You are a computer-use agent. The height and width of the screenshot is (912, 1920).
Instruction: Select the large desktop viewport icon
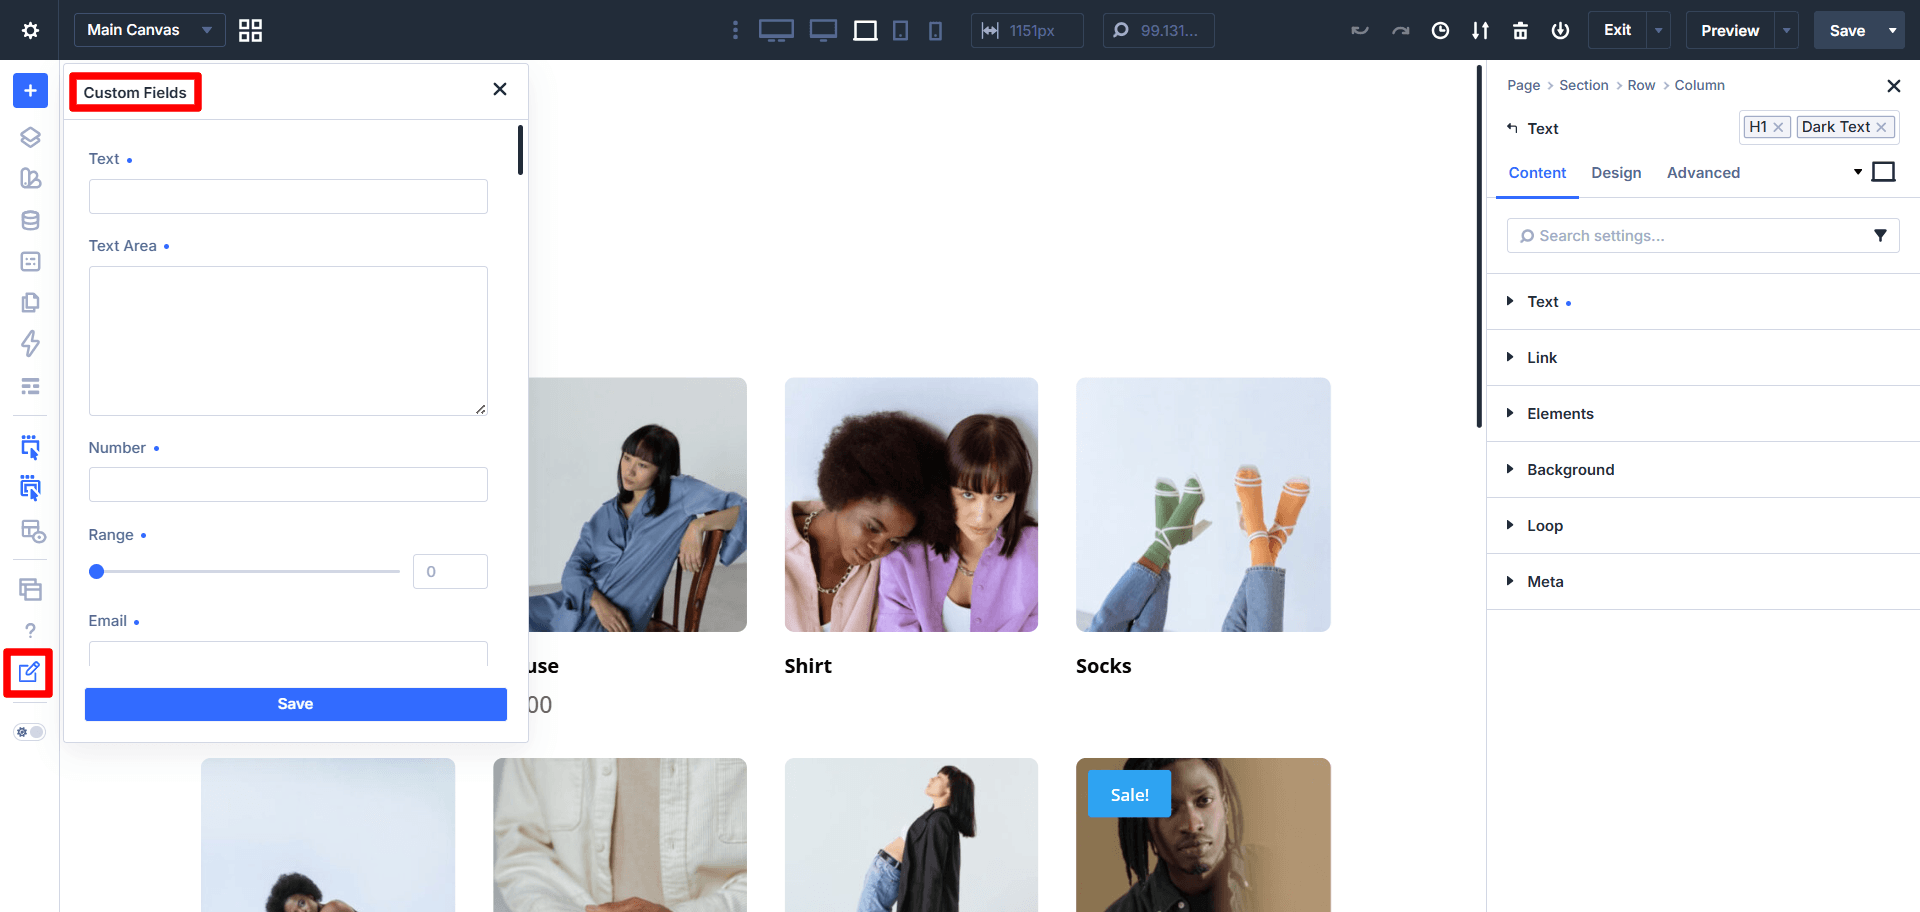pyautogui.click(x=776, y=30)
